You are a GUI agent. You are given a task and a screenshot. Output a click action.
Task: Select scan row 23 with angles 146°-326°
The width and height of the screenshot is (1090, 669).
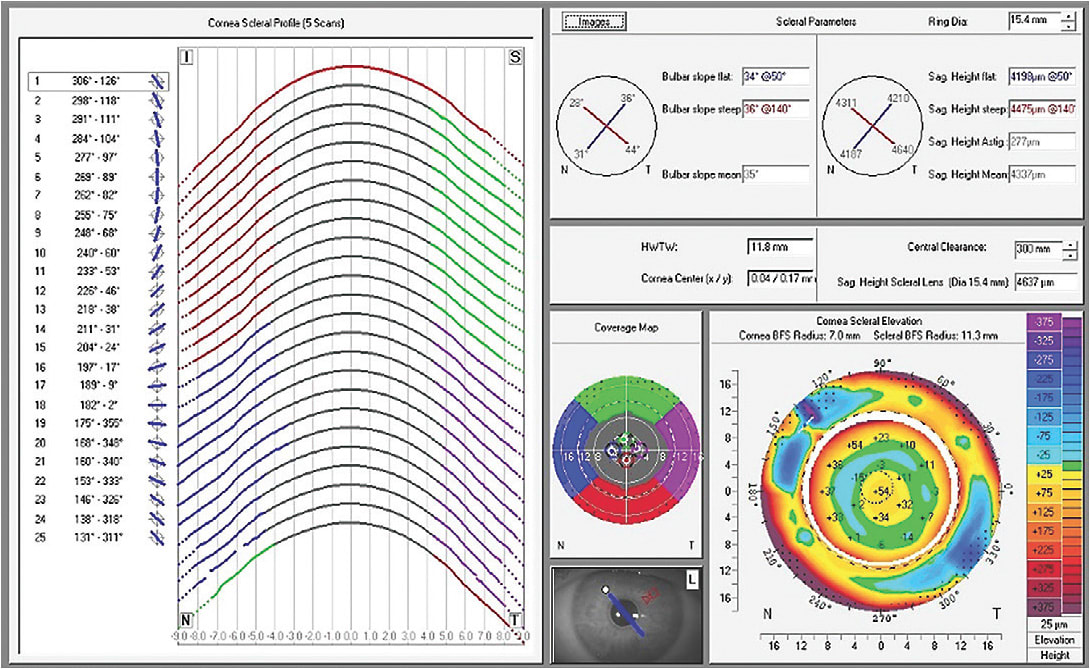[x=98, y=499]
